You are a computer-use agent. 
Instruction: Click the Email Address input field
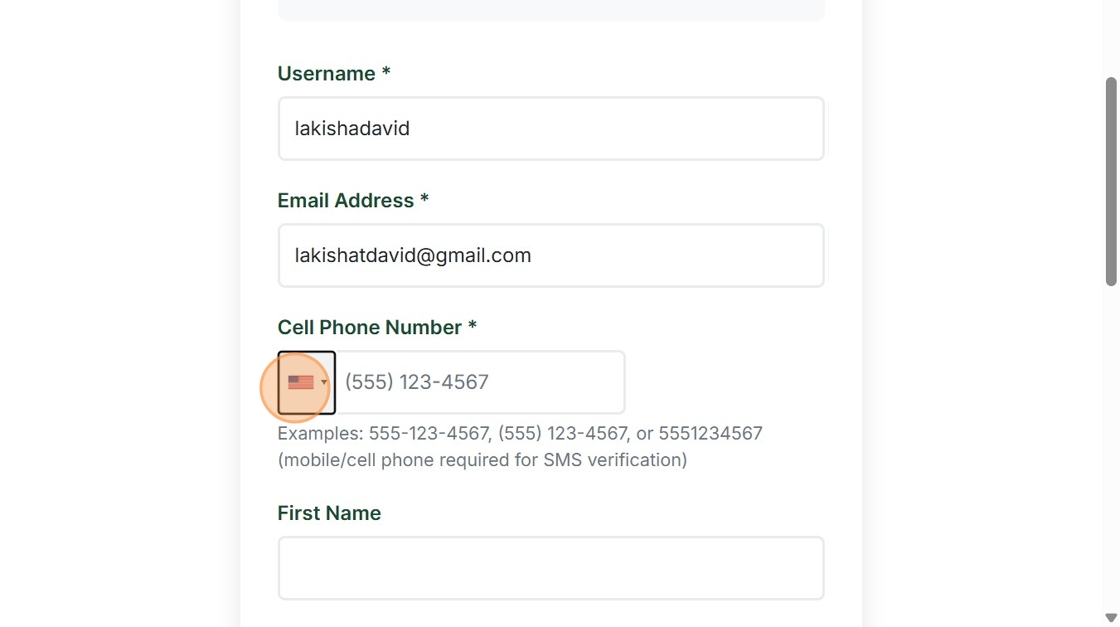pyautogui.click(x=550, y=256)
